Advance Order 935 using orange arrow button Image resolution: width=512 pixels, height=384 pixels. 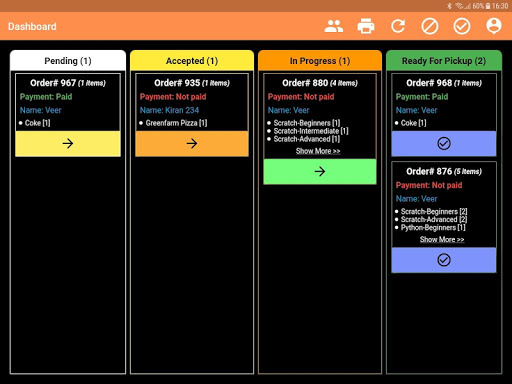(192, 144)
